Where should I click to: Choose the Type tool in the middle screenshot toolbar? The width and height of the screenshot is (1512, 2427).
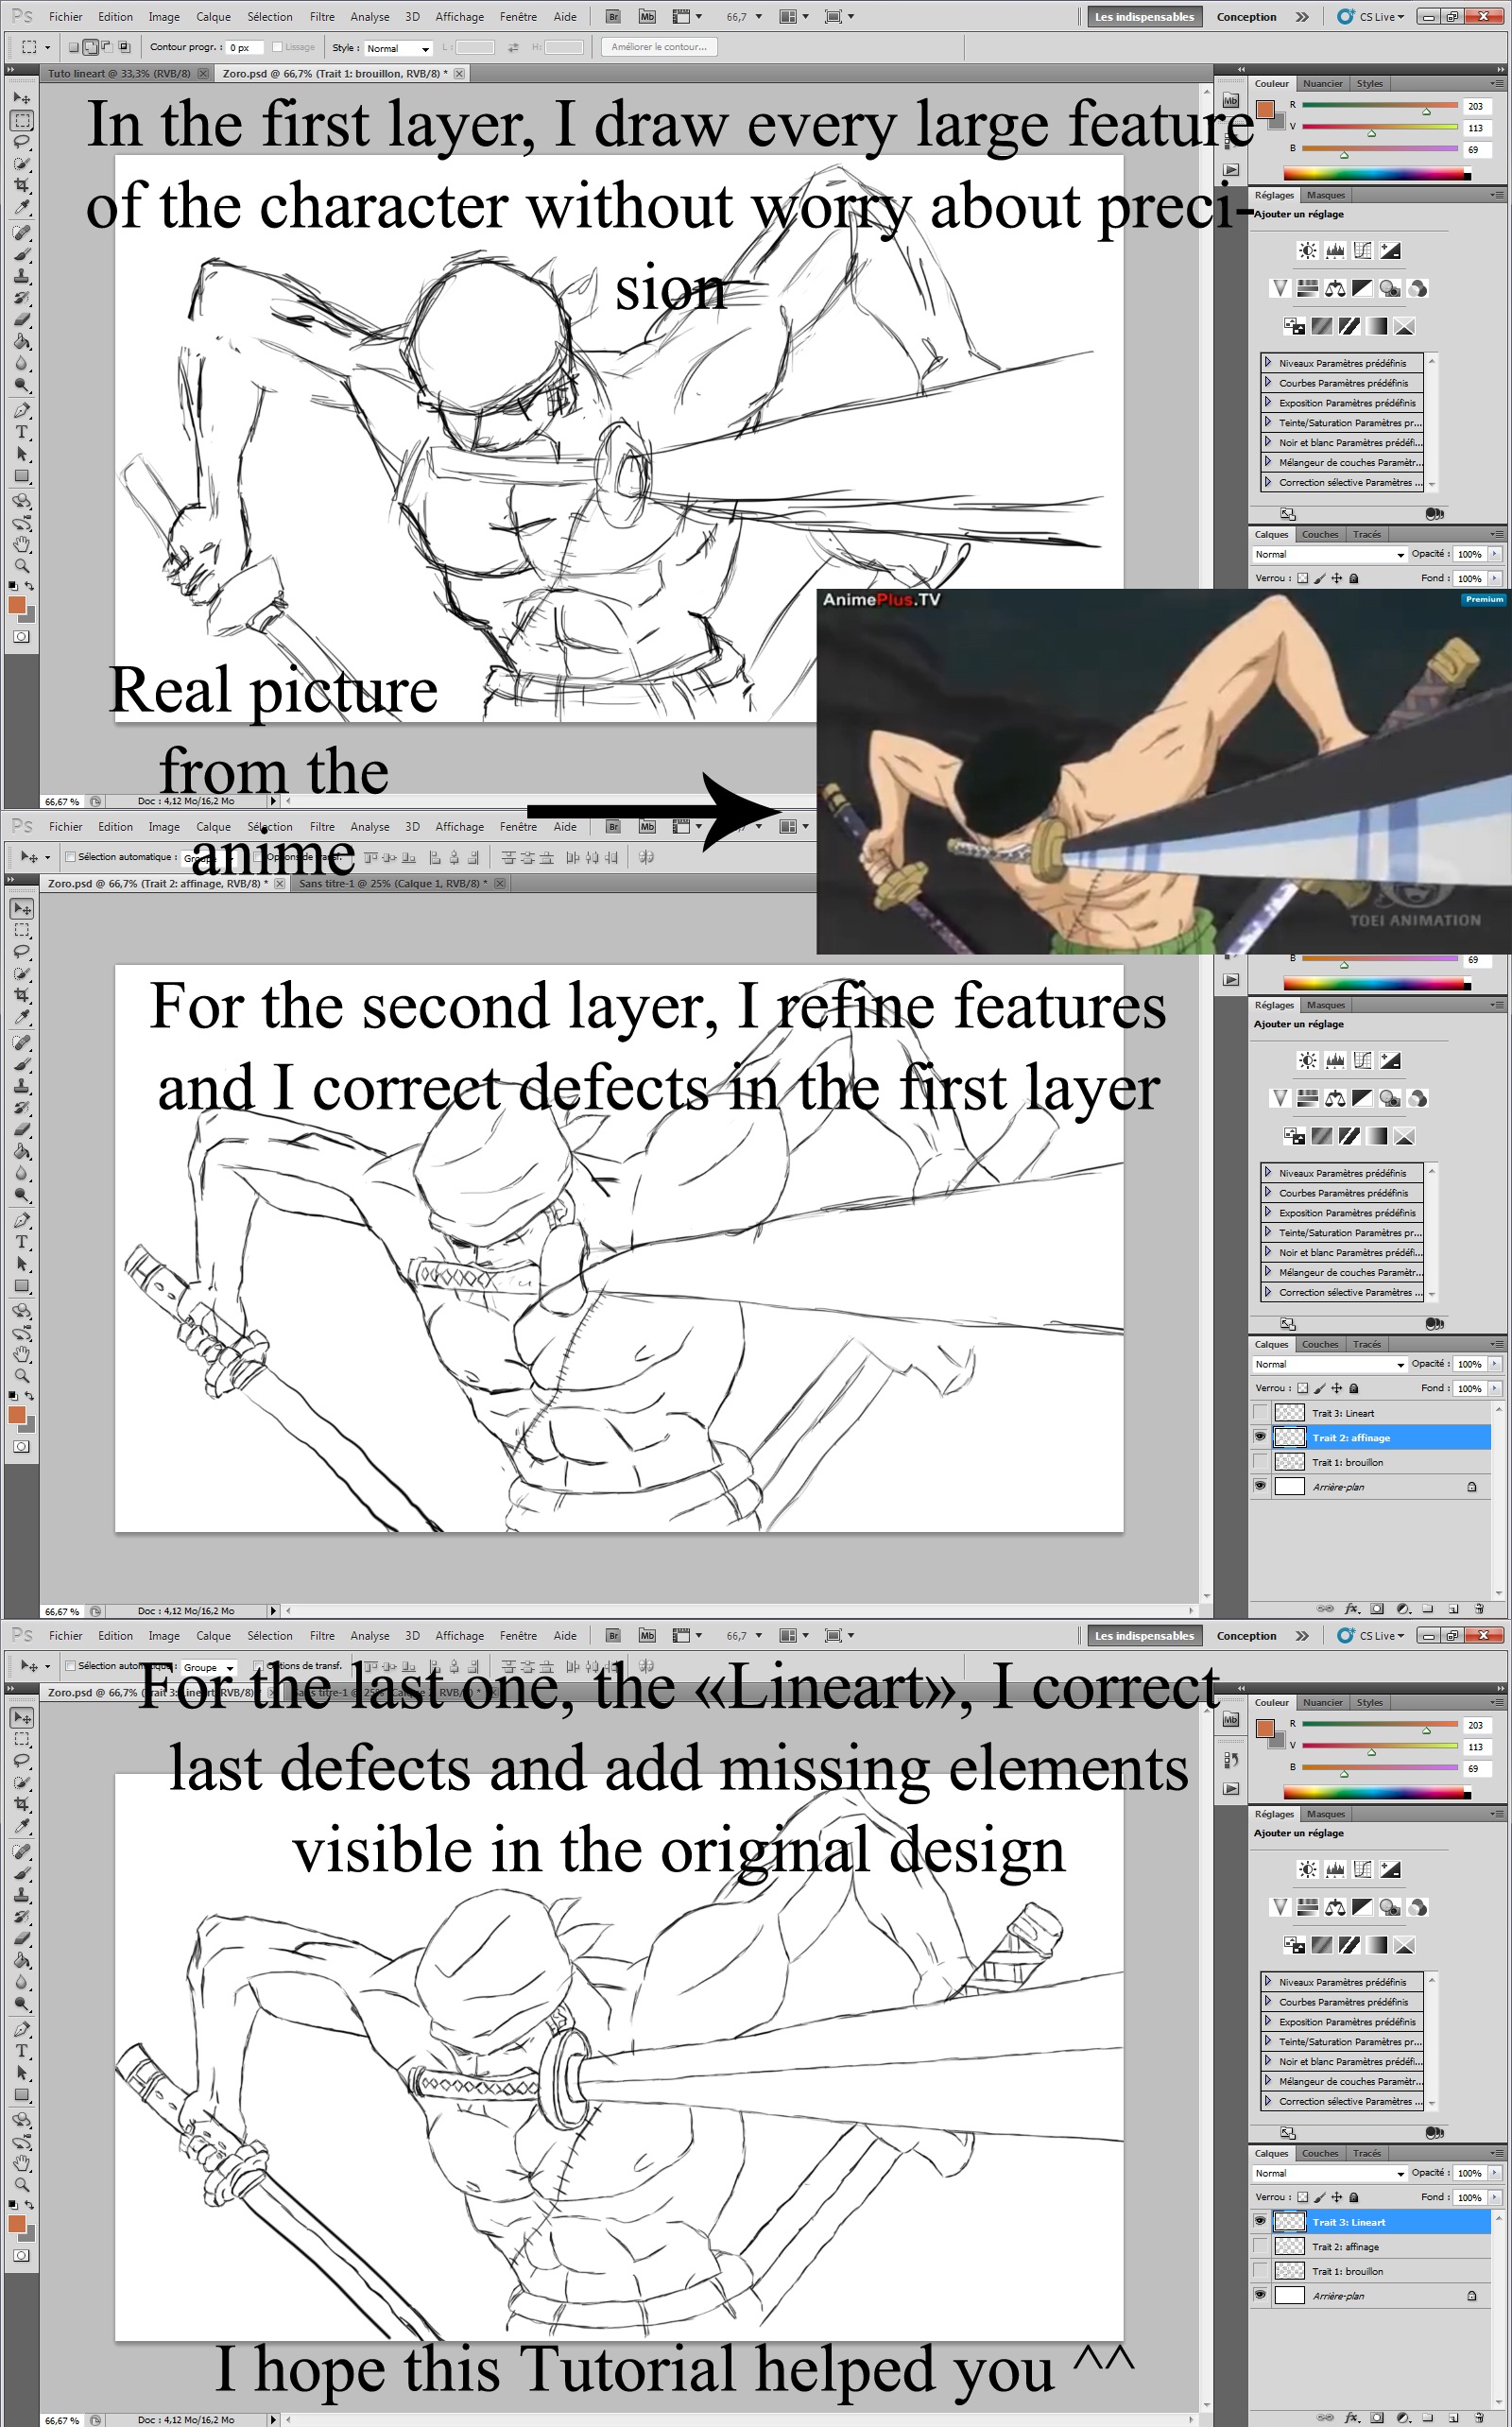point(21,1243)
